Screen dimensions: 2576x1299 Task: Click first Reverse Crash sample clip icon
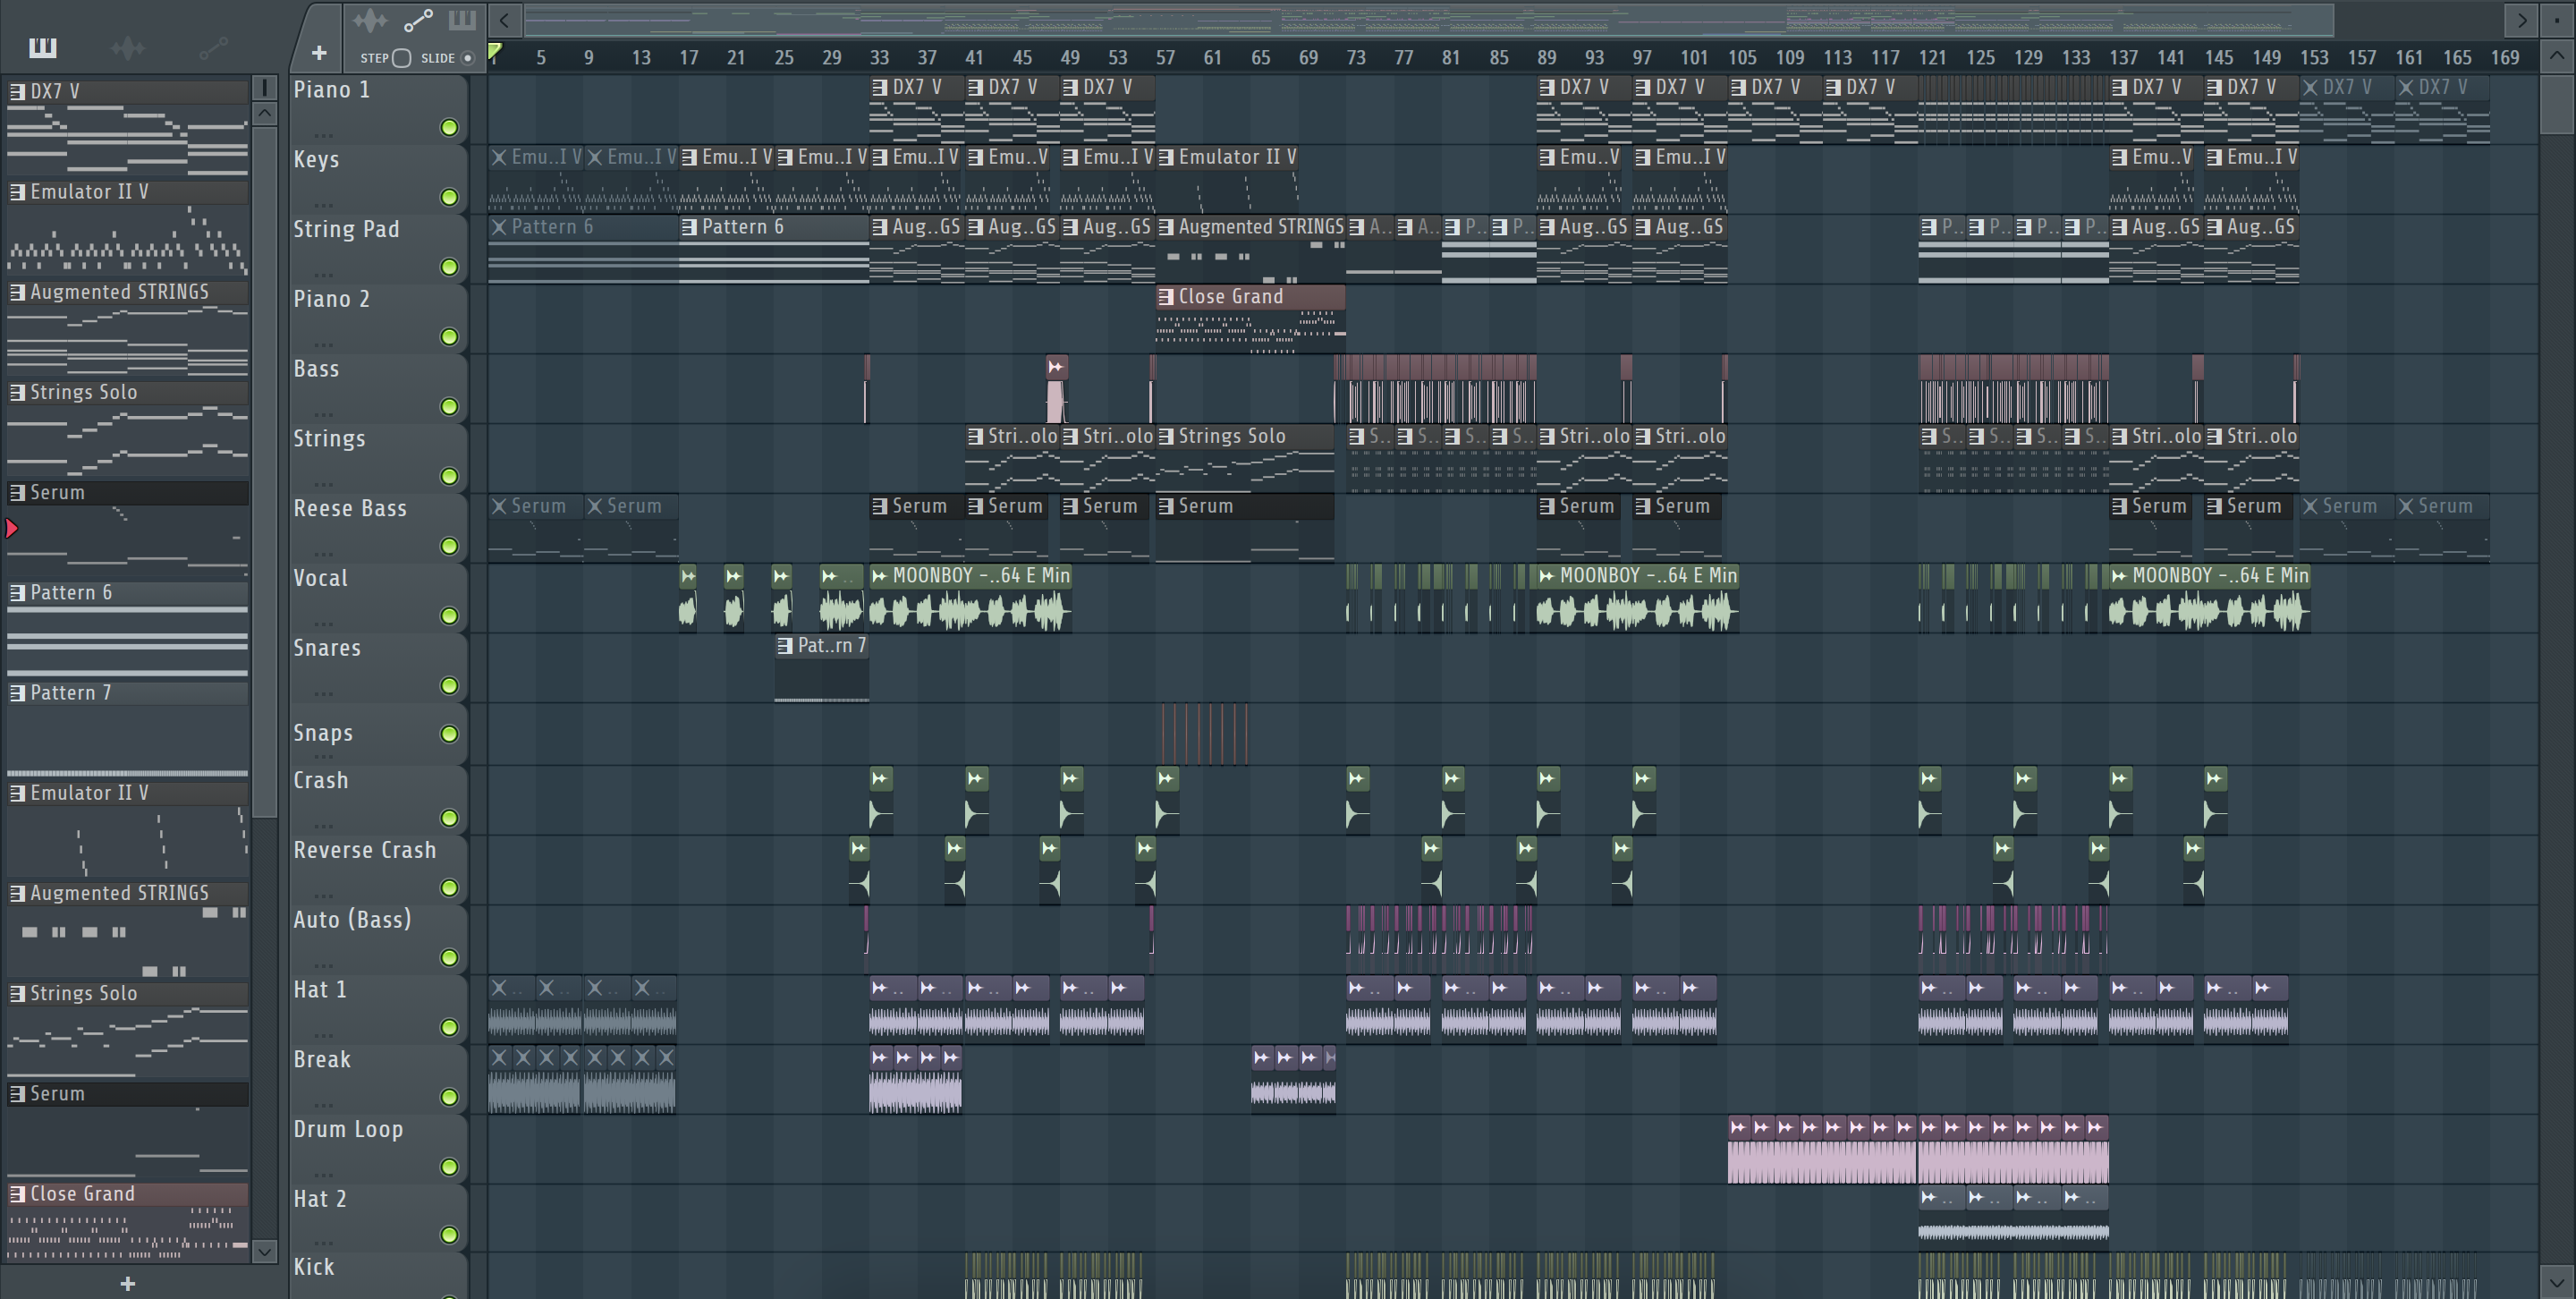tap(859, 848)
